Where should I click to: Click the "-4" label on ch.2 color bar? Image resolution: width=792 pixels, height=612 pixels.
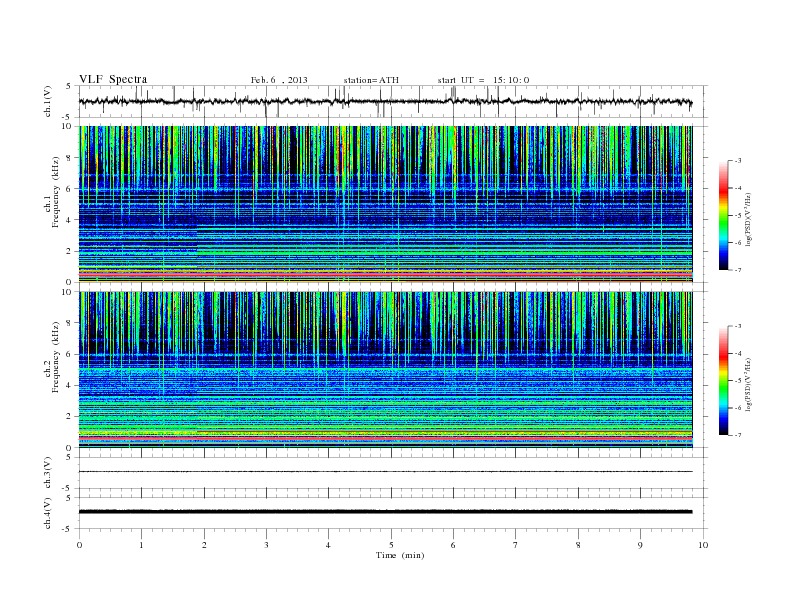tap(738, 353)
